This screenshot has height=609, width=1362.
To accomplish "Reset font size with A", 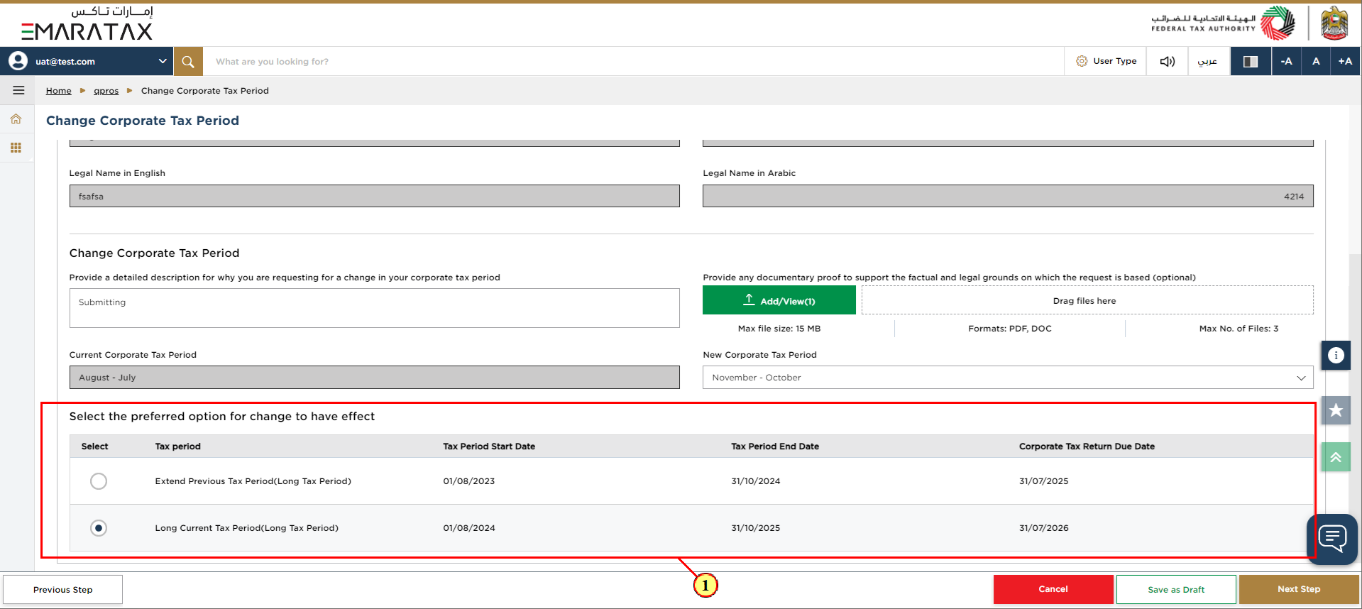I will click(x=1316, y=61).
